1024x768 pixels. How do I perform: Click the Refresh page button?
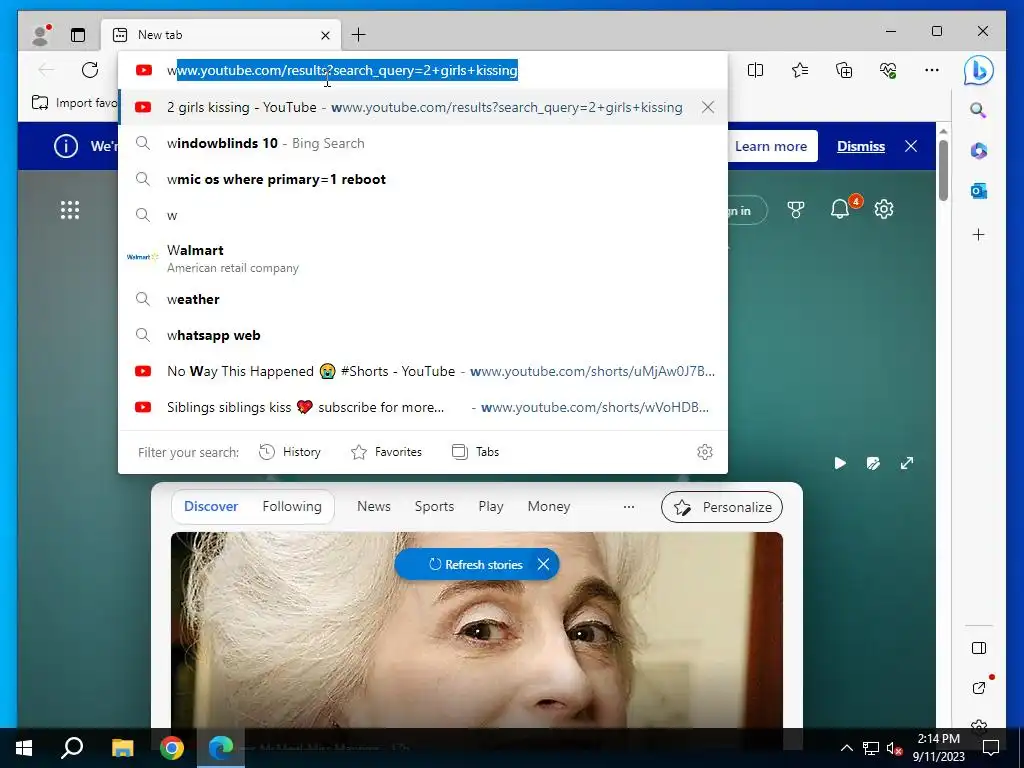click(90, 70)
